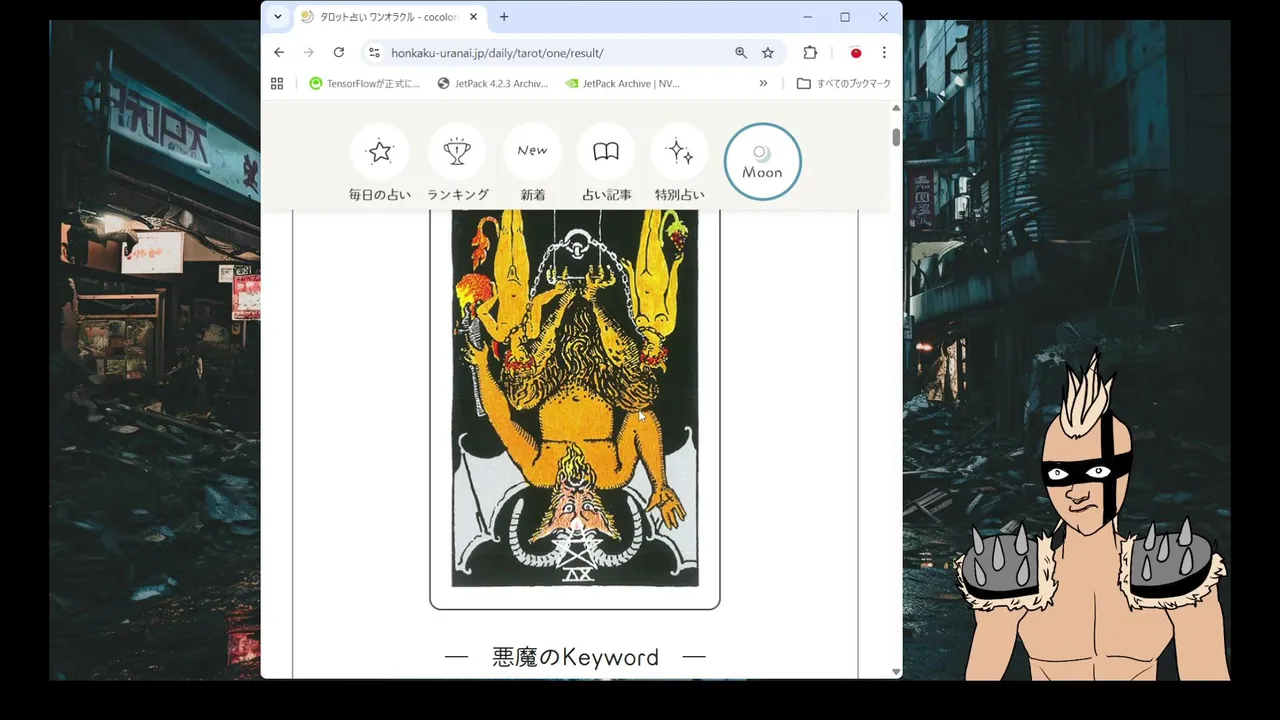The height and width of the screenshot is (720, 1280).
Task: Go forward to next page
Action: [309, 52]
